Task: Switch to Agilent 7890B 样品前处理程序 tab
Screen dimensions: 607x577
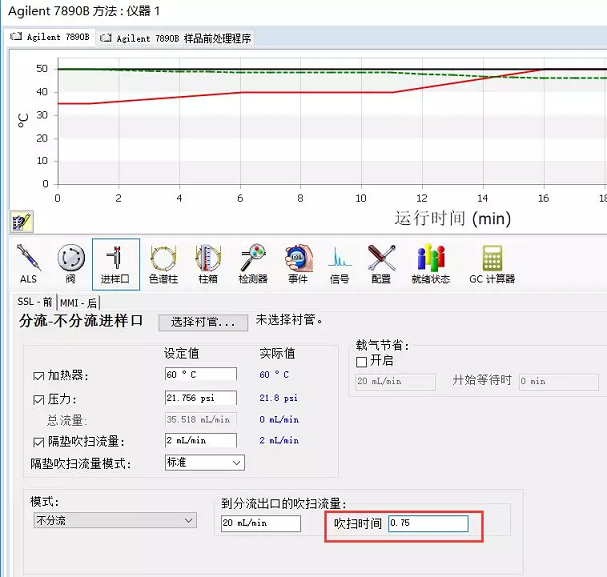Action: point(176,38)
